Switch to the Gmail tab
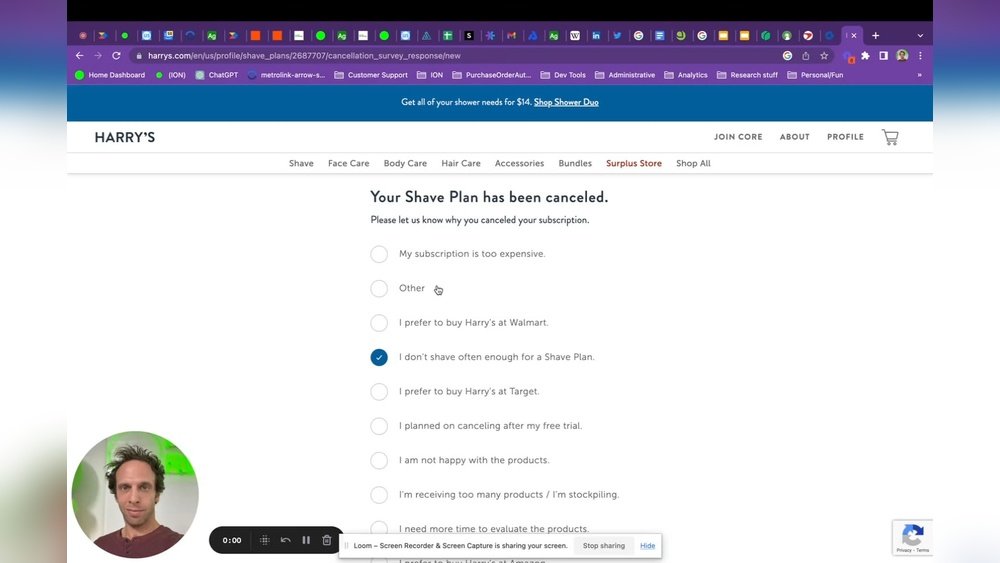Screen dimensions: 1000x563 [x=511, y=36]
